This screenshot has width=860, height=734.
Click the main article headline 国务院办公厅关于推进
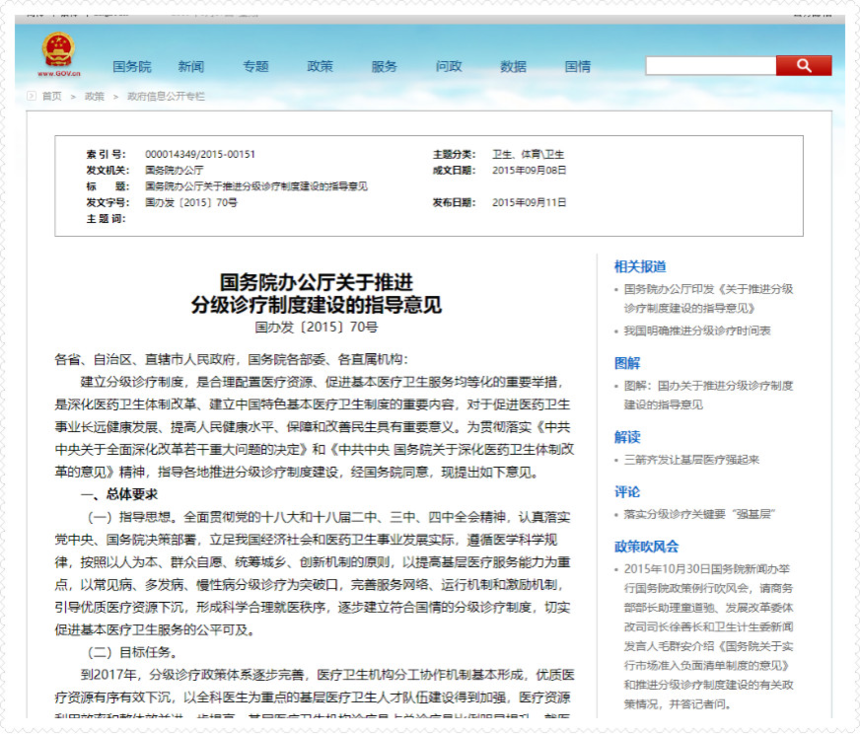tap(316, 283)
